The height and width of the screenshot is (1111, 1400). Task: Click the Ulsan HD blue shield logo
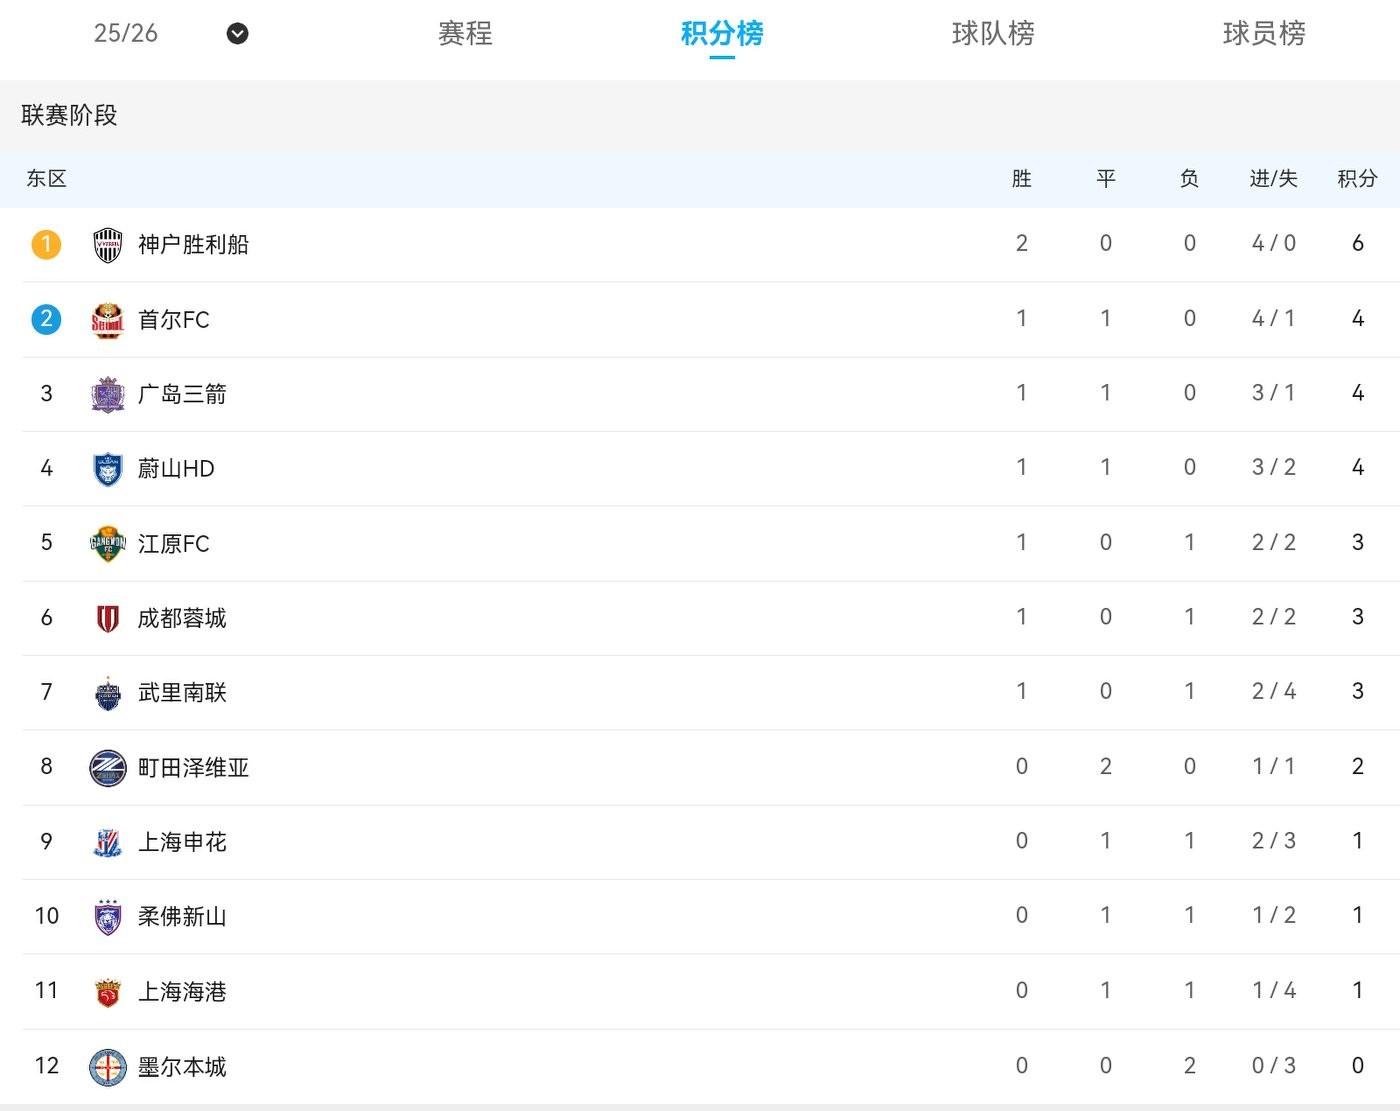(107, 469)
